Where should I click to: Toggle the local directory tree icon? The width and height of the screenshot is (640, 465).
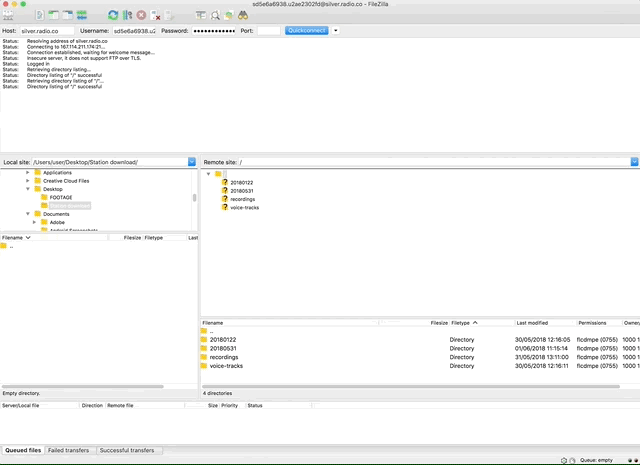tap(53, 16)
